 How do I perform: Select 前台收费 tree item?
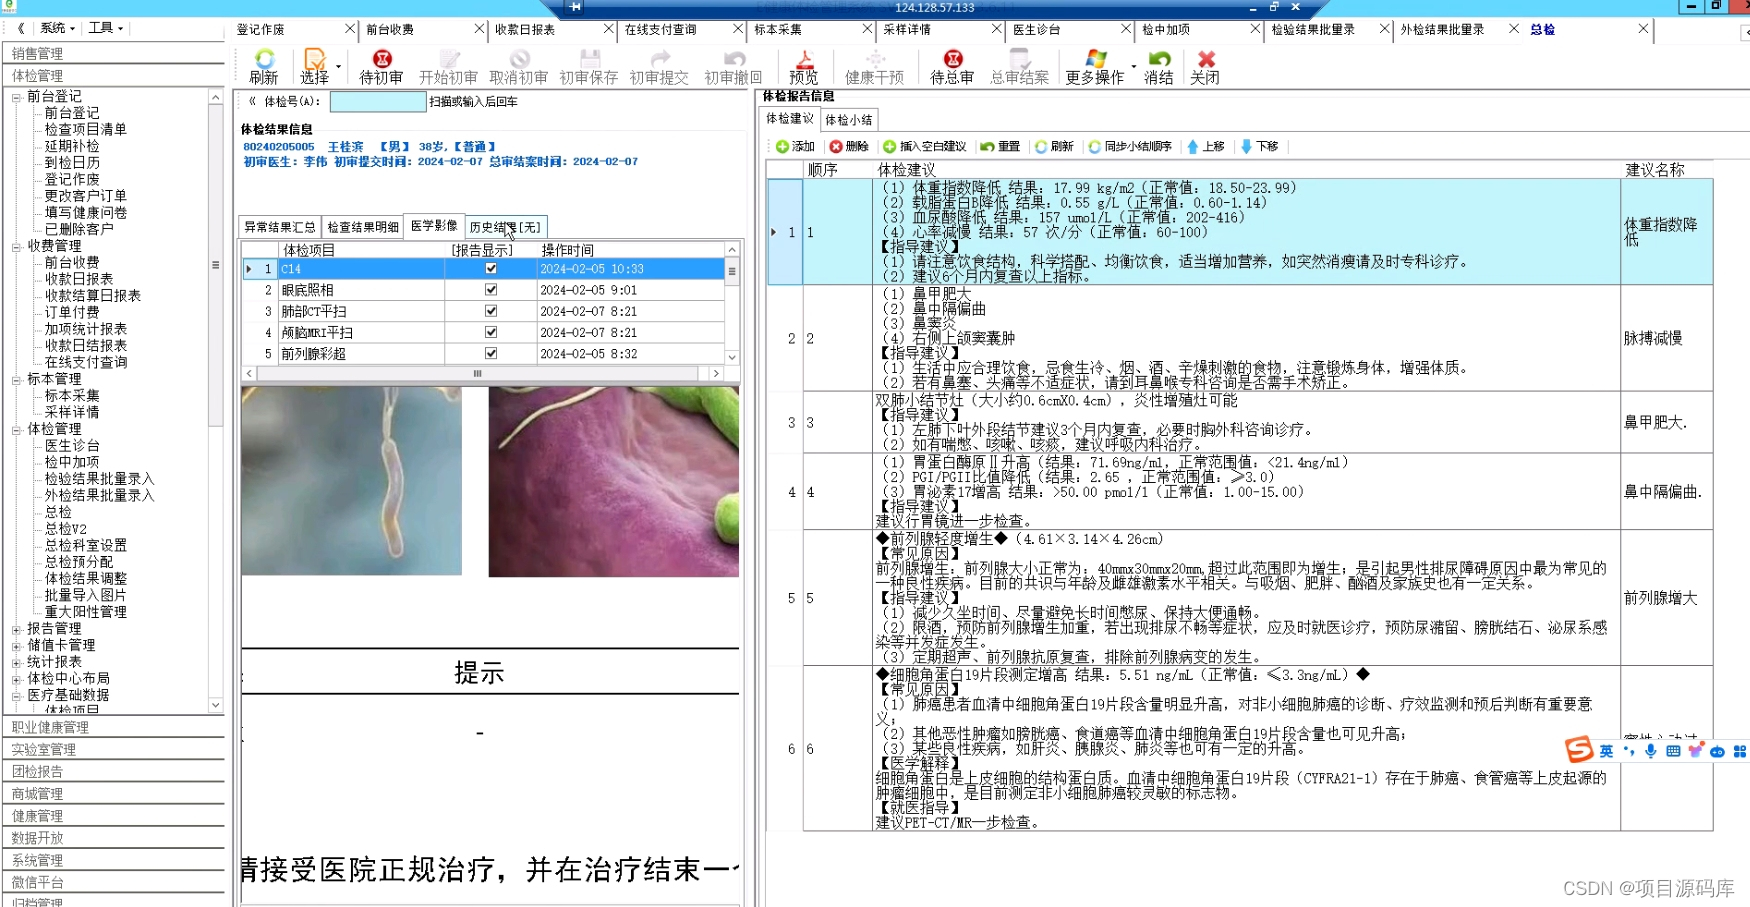(72, 263)
